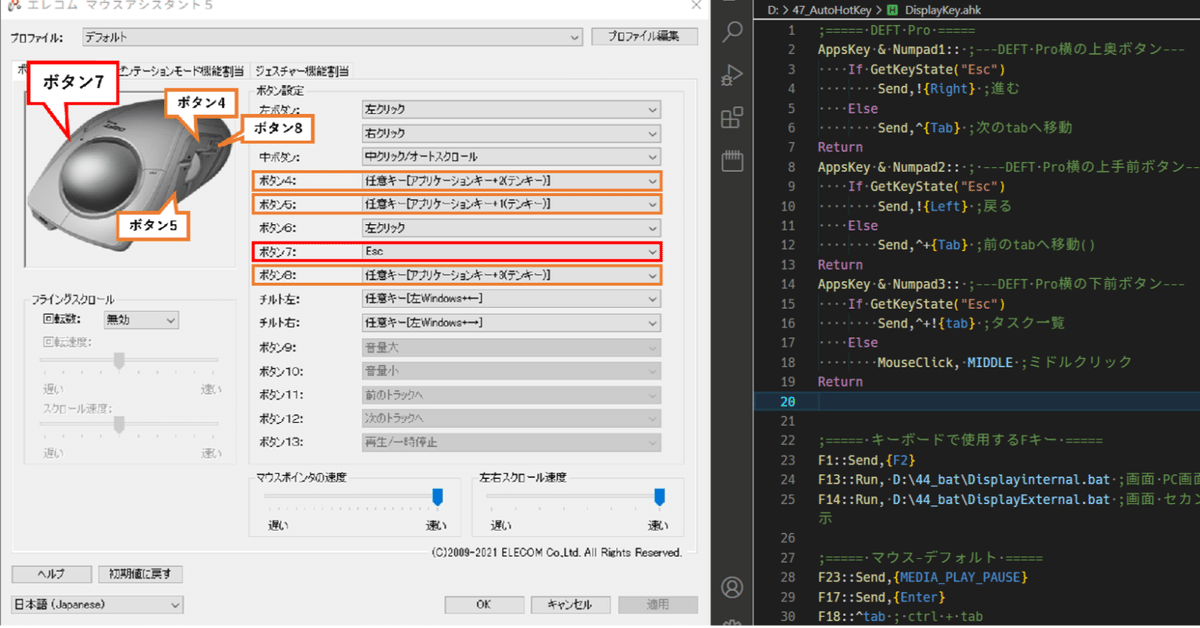Viewport: 1200px width, 628px height.
Task: Click line number 8 in editor gutter
Action: point(790,167)
